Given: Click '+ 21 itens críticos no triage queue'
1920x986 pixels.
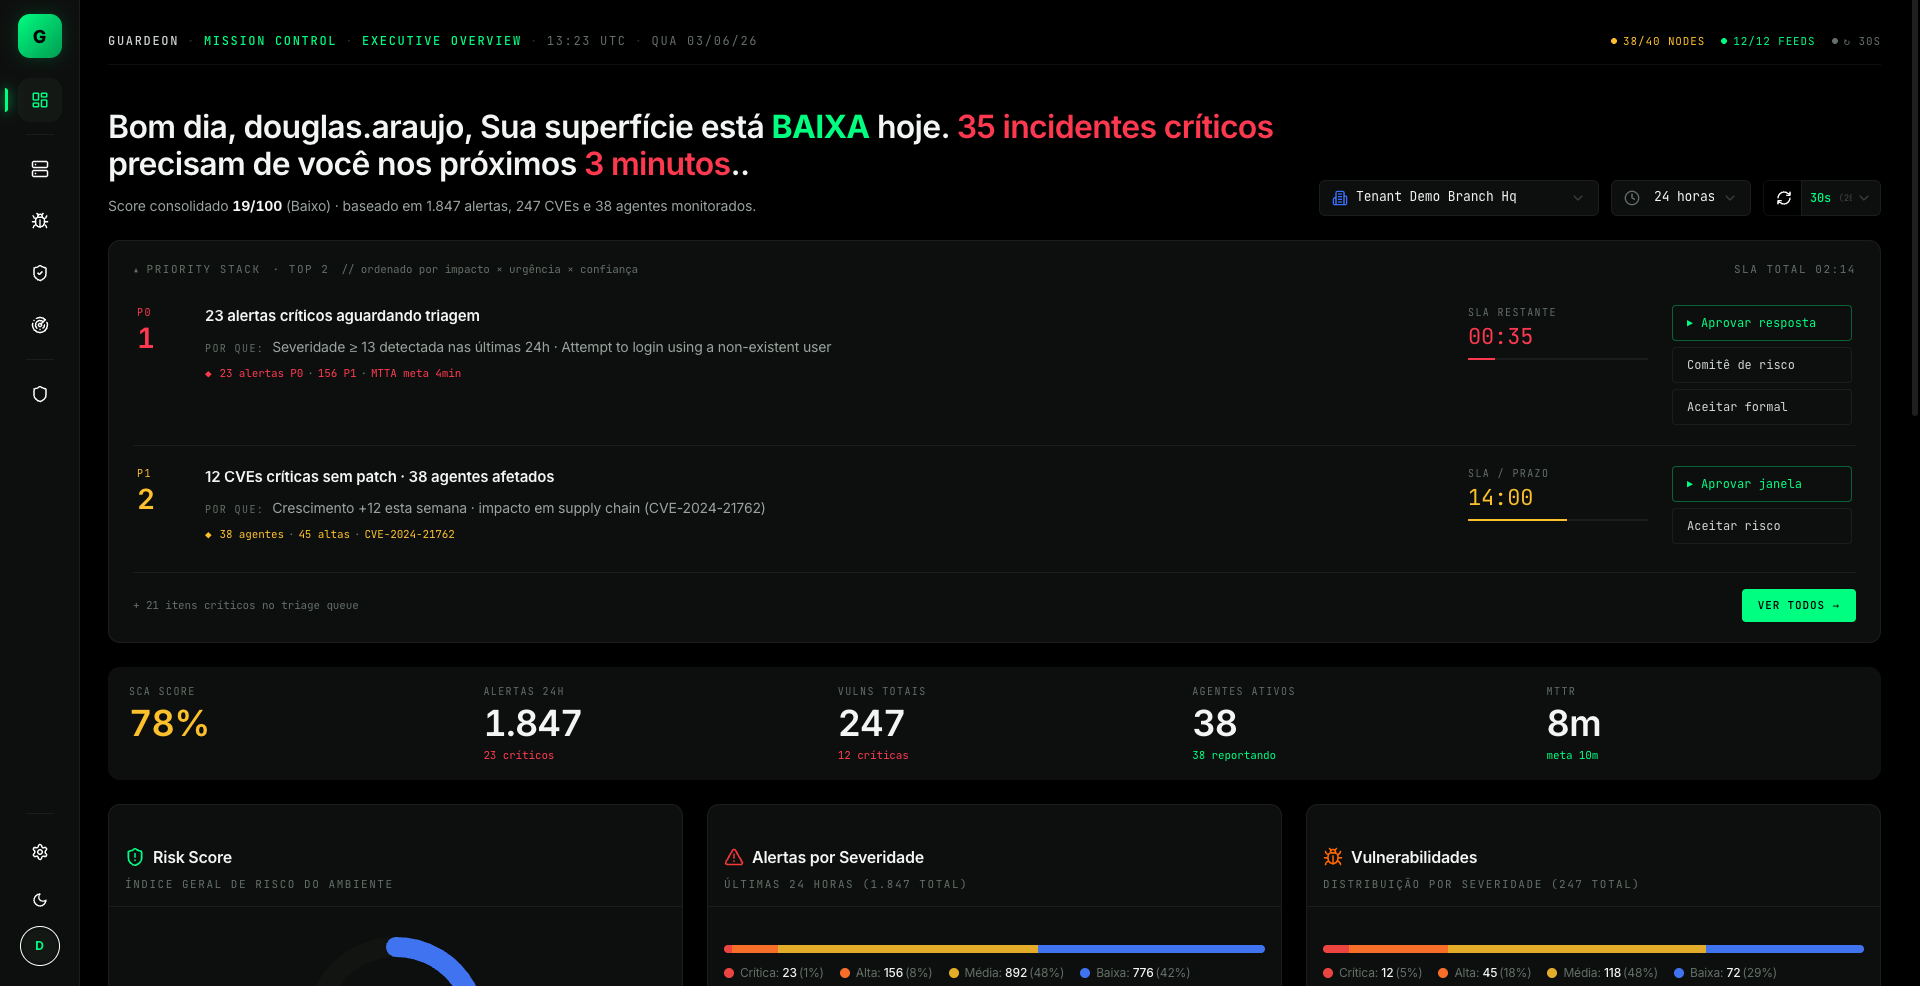Looking at the screenshot, I should tap(246, 606).
